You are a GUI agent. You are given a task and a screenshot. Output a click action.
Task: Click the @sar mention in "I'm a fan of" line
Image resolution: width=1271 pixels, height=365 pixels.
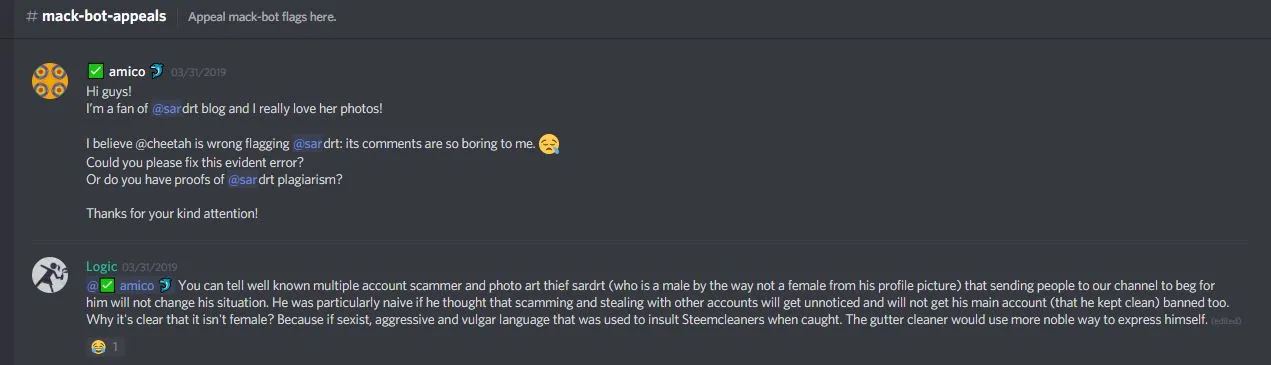coord(166,108)
